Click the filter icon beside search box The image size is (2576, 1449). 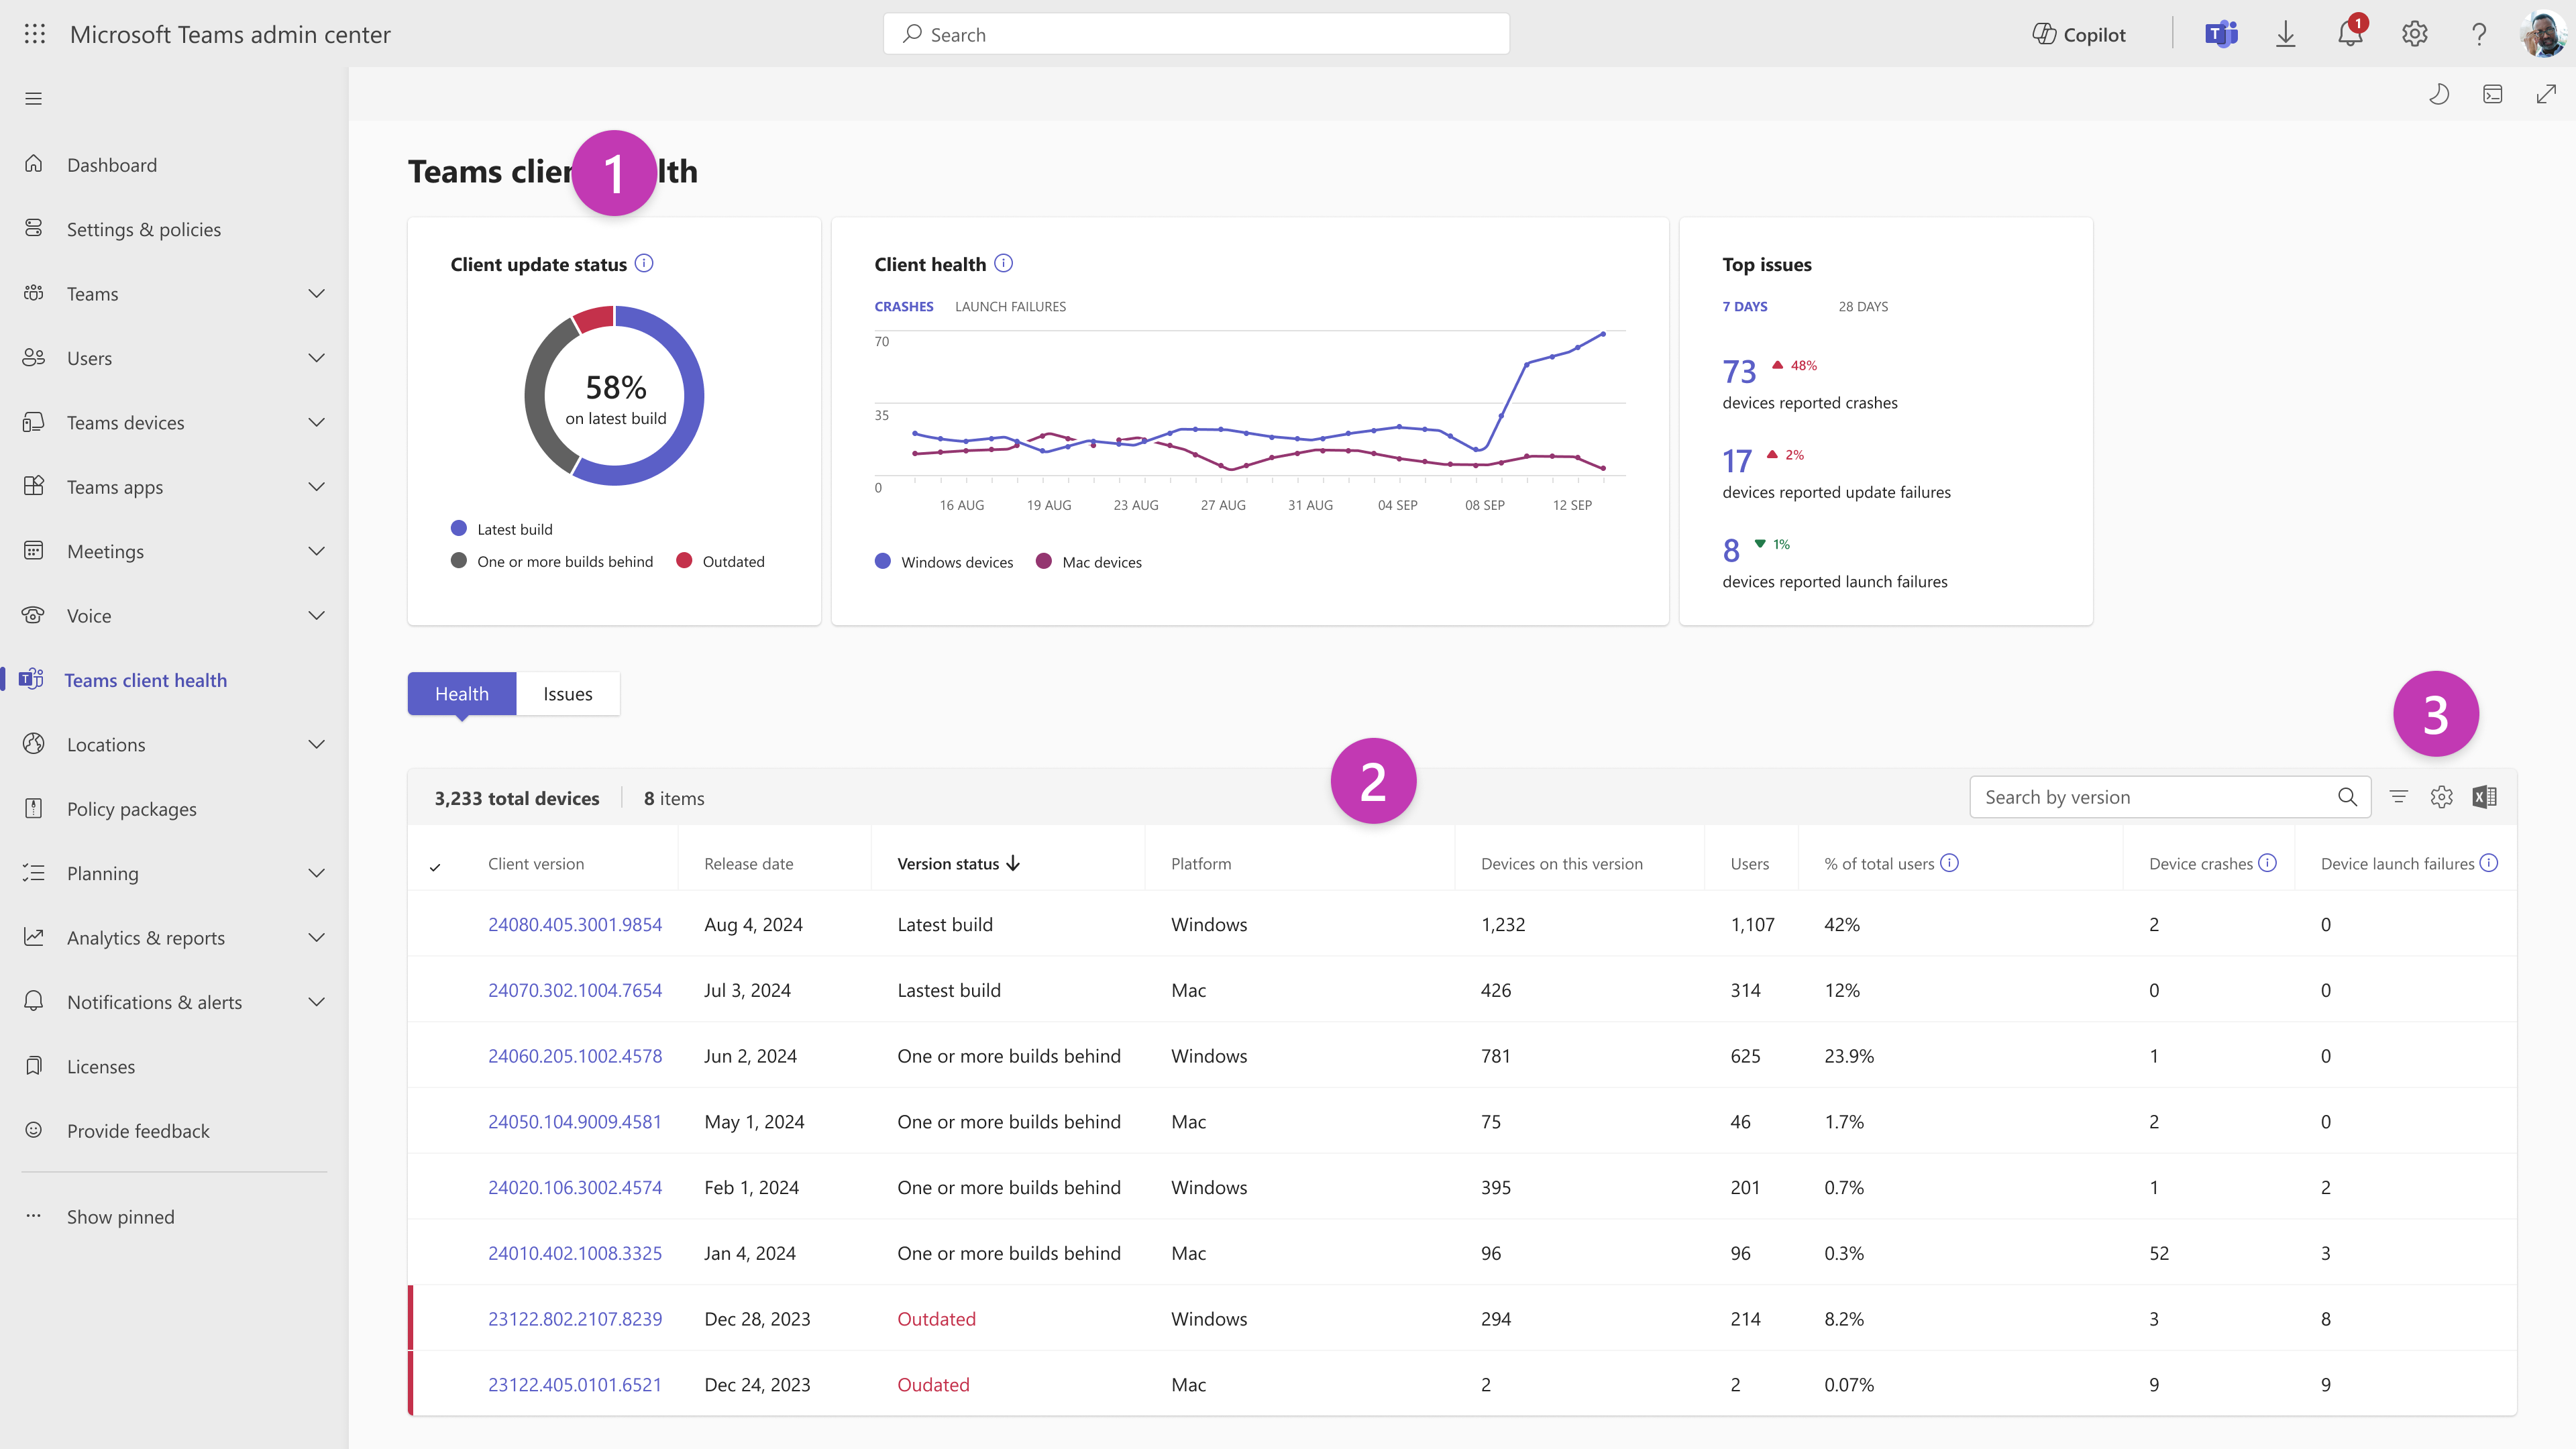2398,797
